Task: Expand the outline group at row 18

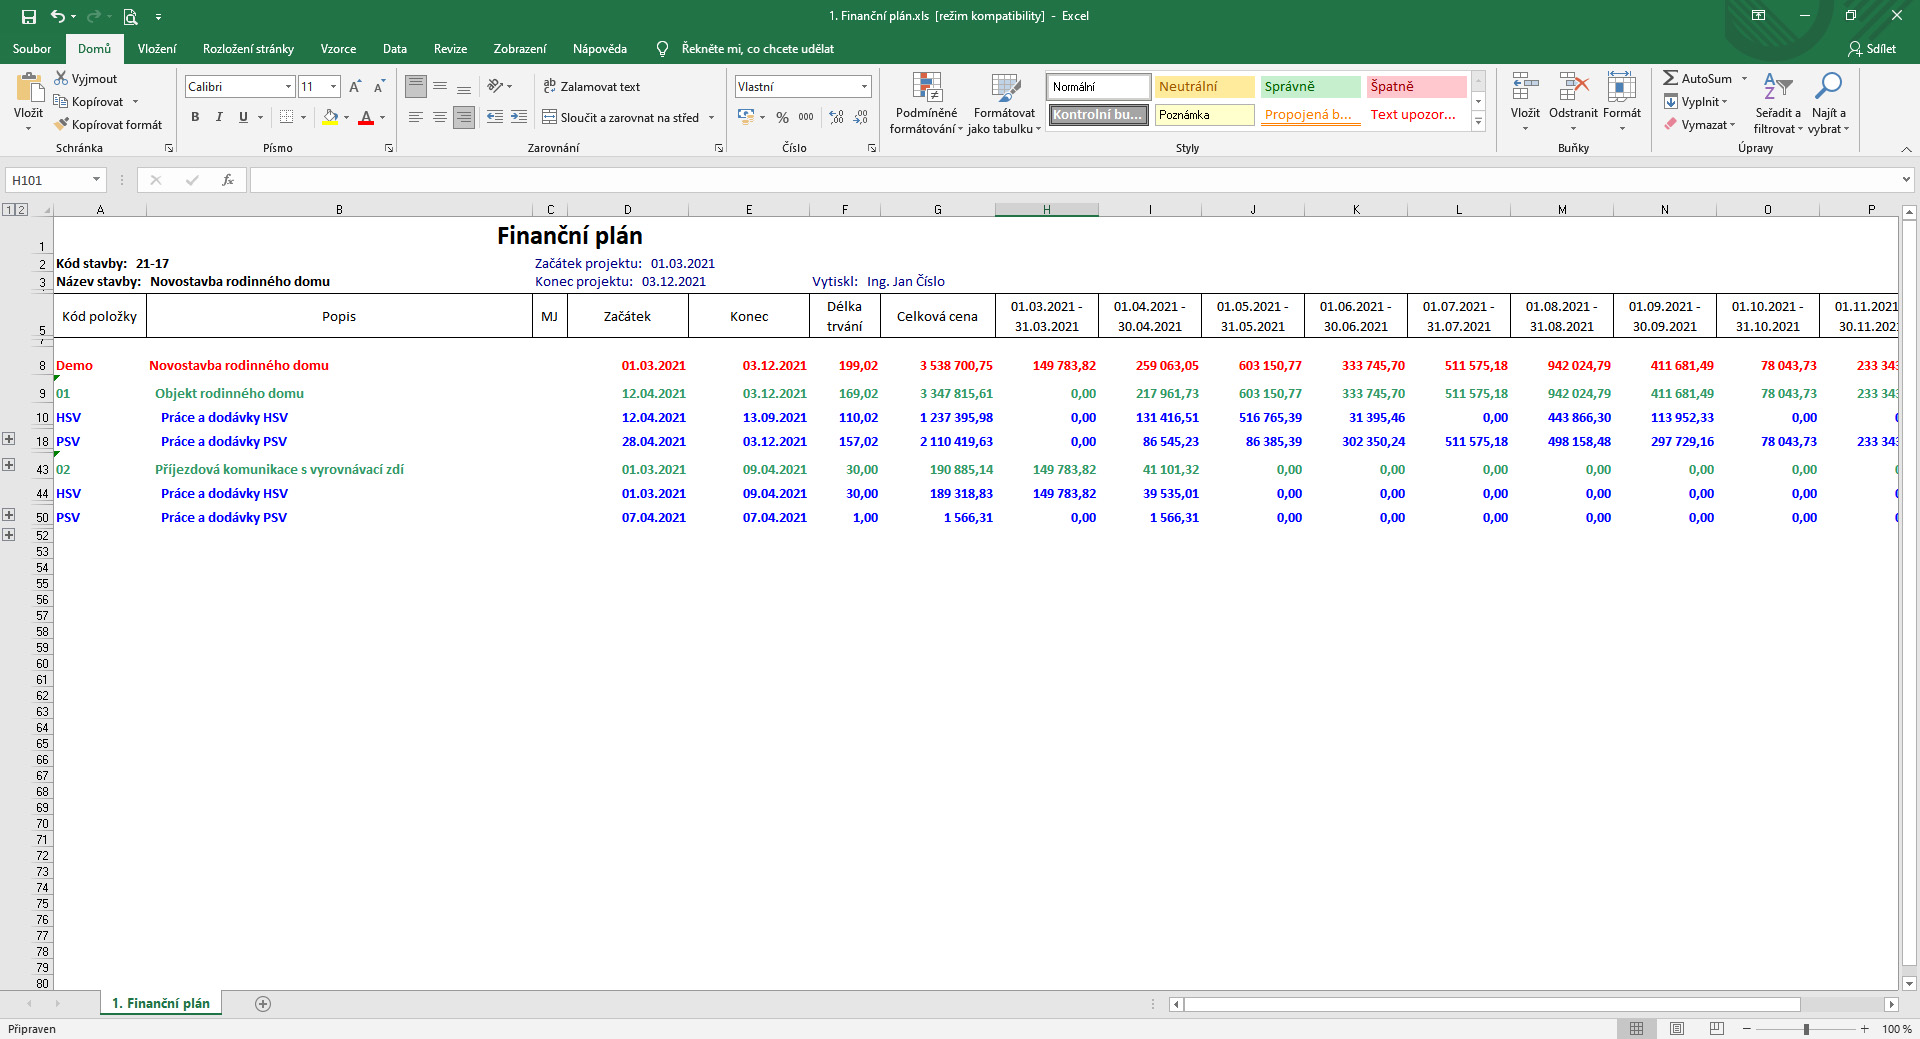Action: point(9,439)
